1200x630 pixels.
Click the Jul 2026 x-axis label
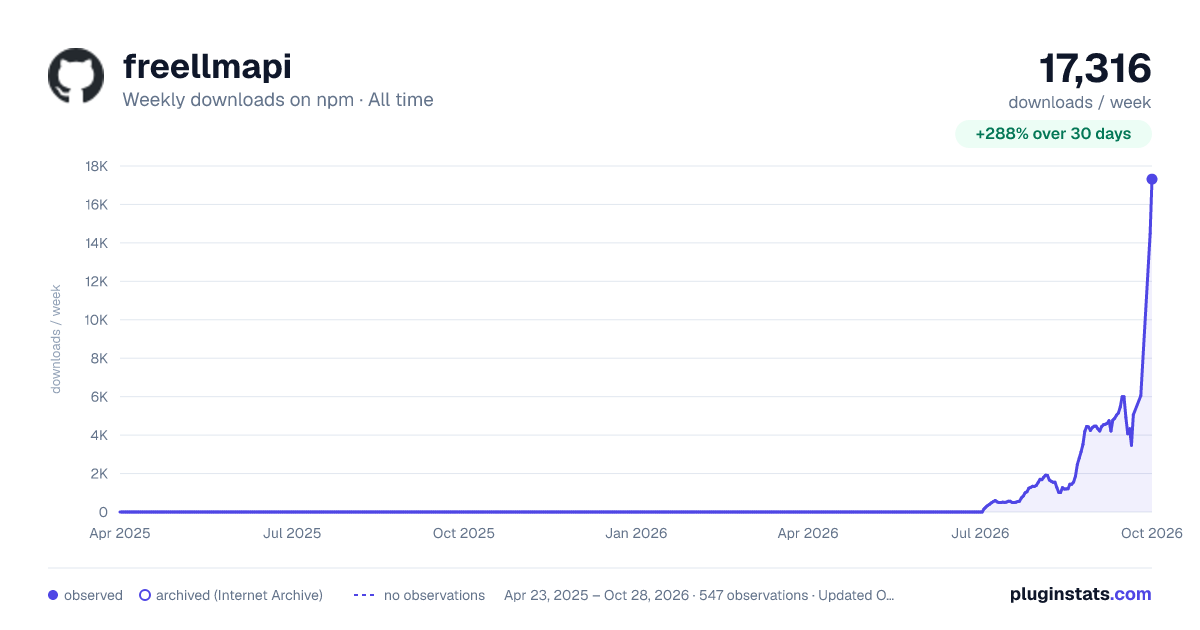(980, 533)
